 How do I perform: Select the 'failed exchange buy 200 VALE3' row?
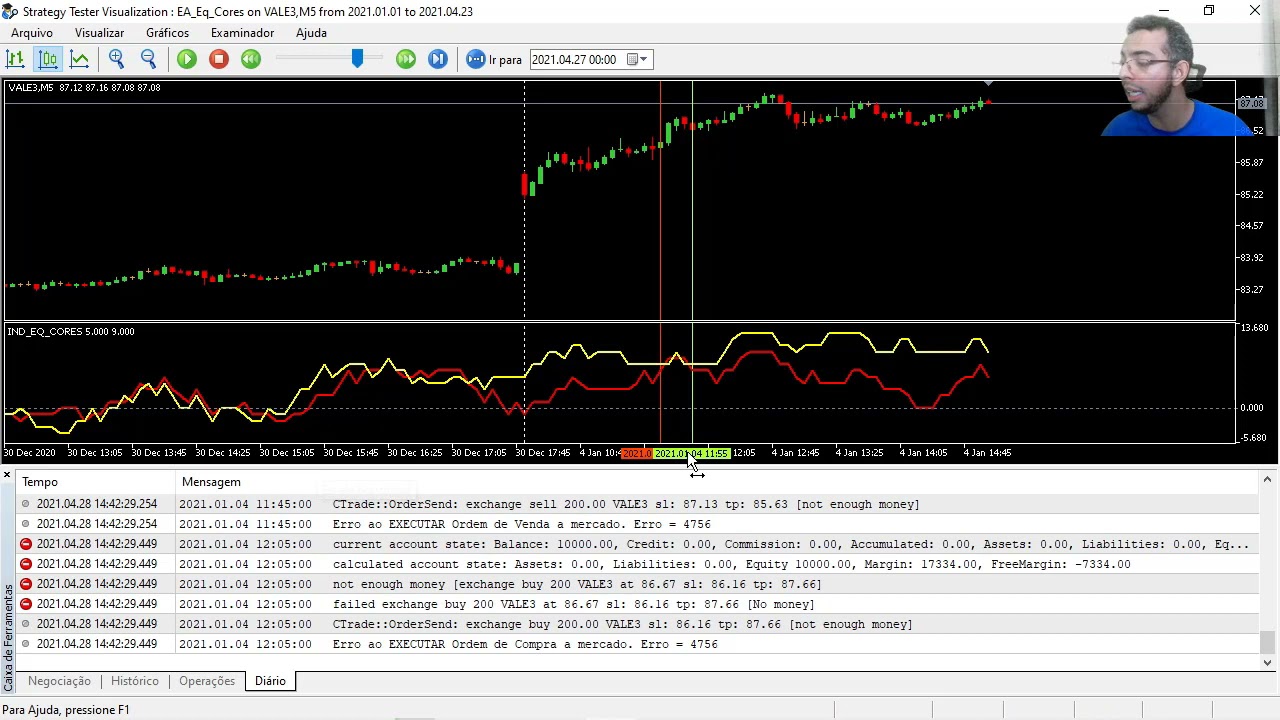(x=638, y=604)
